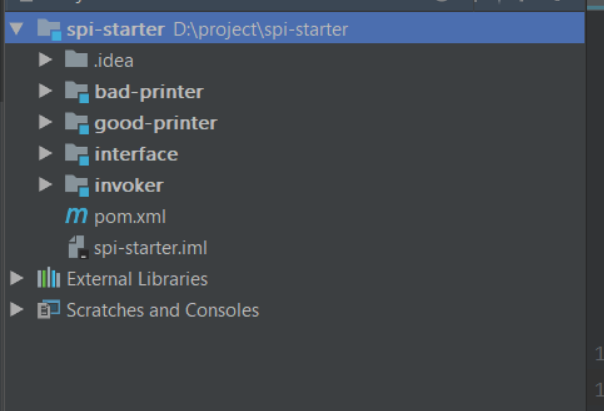Viewport: 604px width, 411px height.
Task: Expand the .idea folder arrow
Action: (44, 60)
